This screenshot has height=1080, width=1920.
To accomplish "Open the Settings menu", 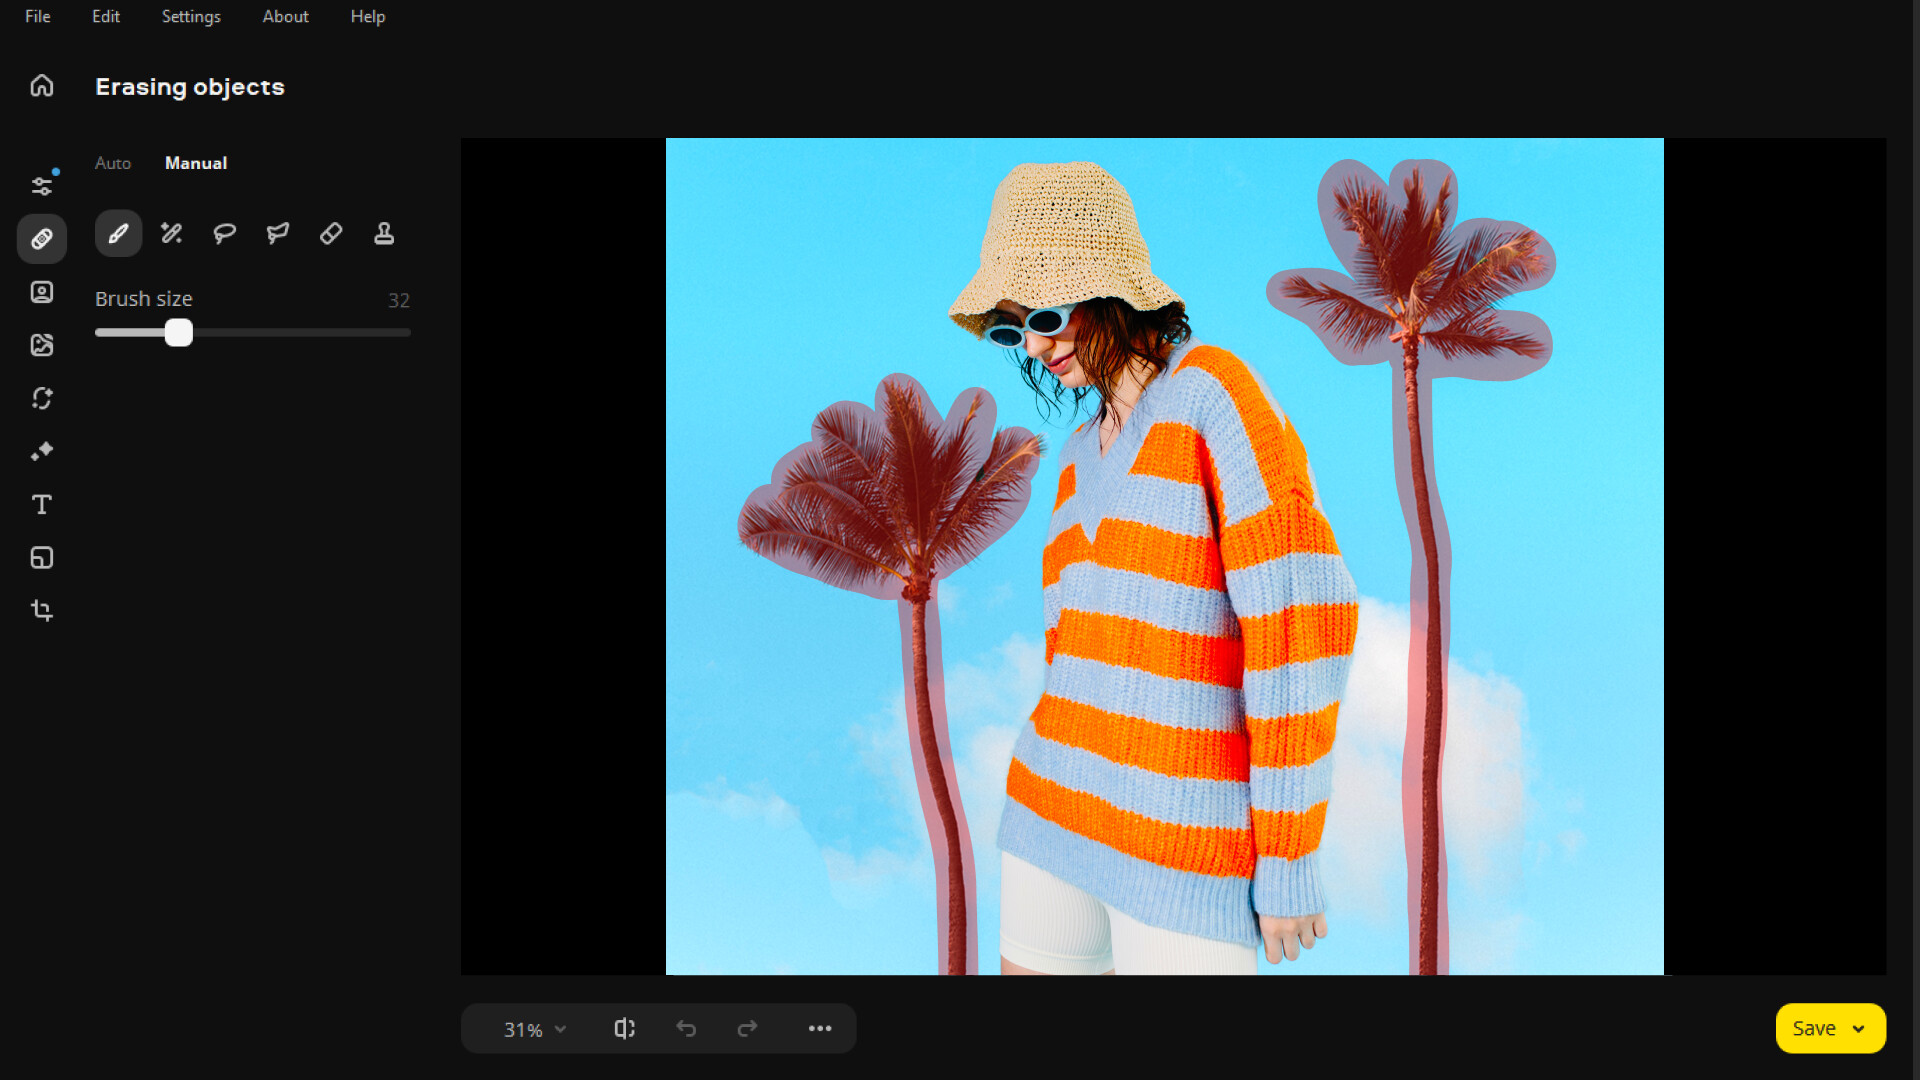I will coord(191,16).
